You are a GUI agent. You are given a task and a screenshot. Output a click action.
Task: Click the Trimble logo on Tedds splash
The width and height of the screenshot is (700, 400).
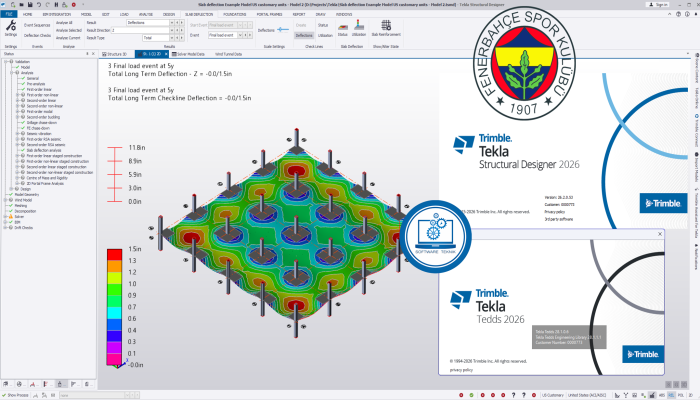(x=643, y=354)
